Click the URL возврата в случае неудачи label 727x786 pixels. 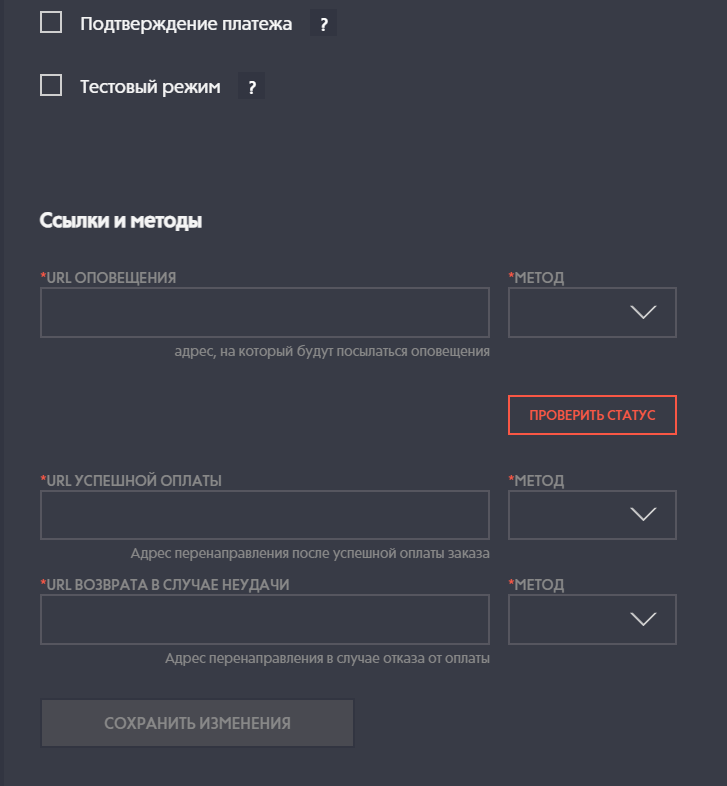click(x=167, y=585)
